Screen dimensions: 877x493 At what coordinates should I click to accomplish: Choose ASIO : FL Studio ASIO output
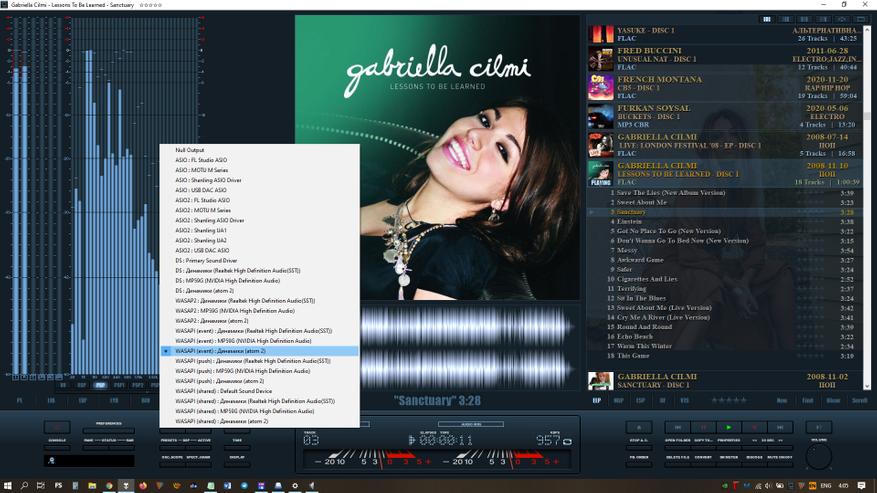tap(259, 160)
